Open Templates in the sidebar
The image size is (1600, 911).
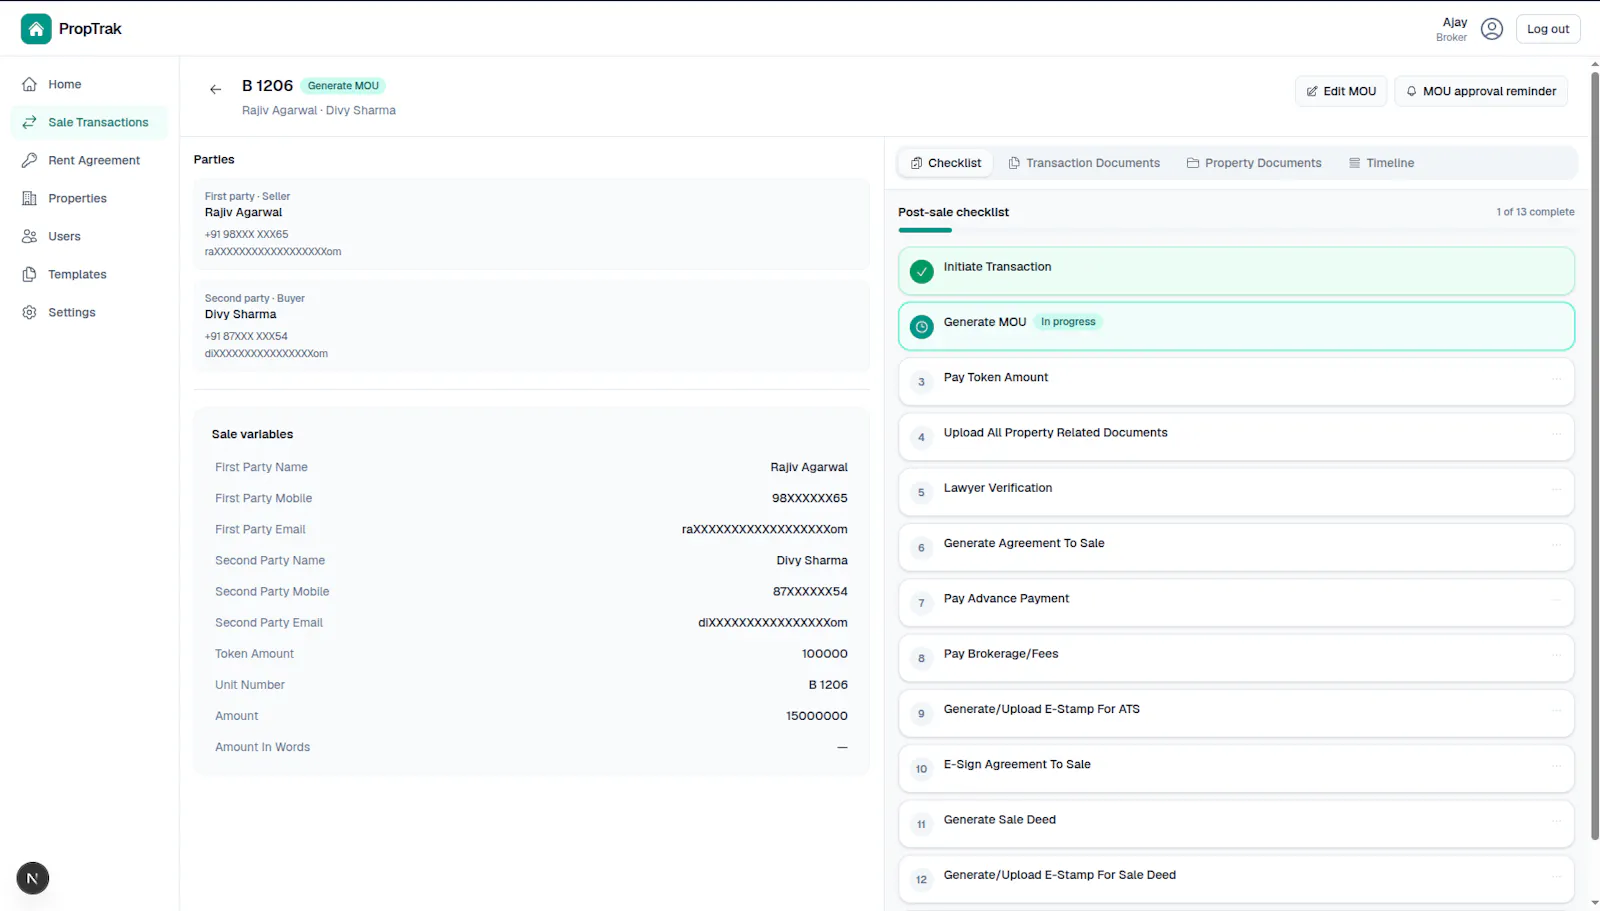pos(90,274)
